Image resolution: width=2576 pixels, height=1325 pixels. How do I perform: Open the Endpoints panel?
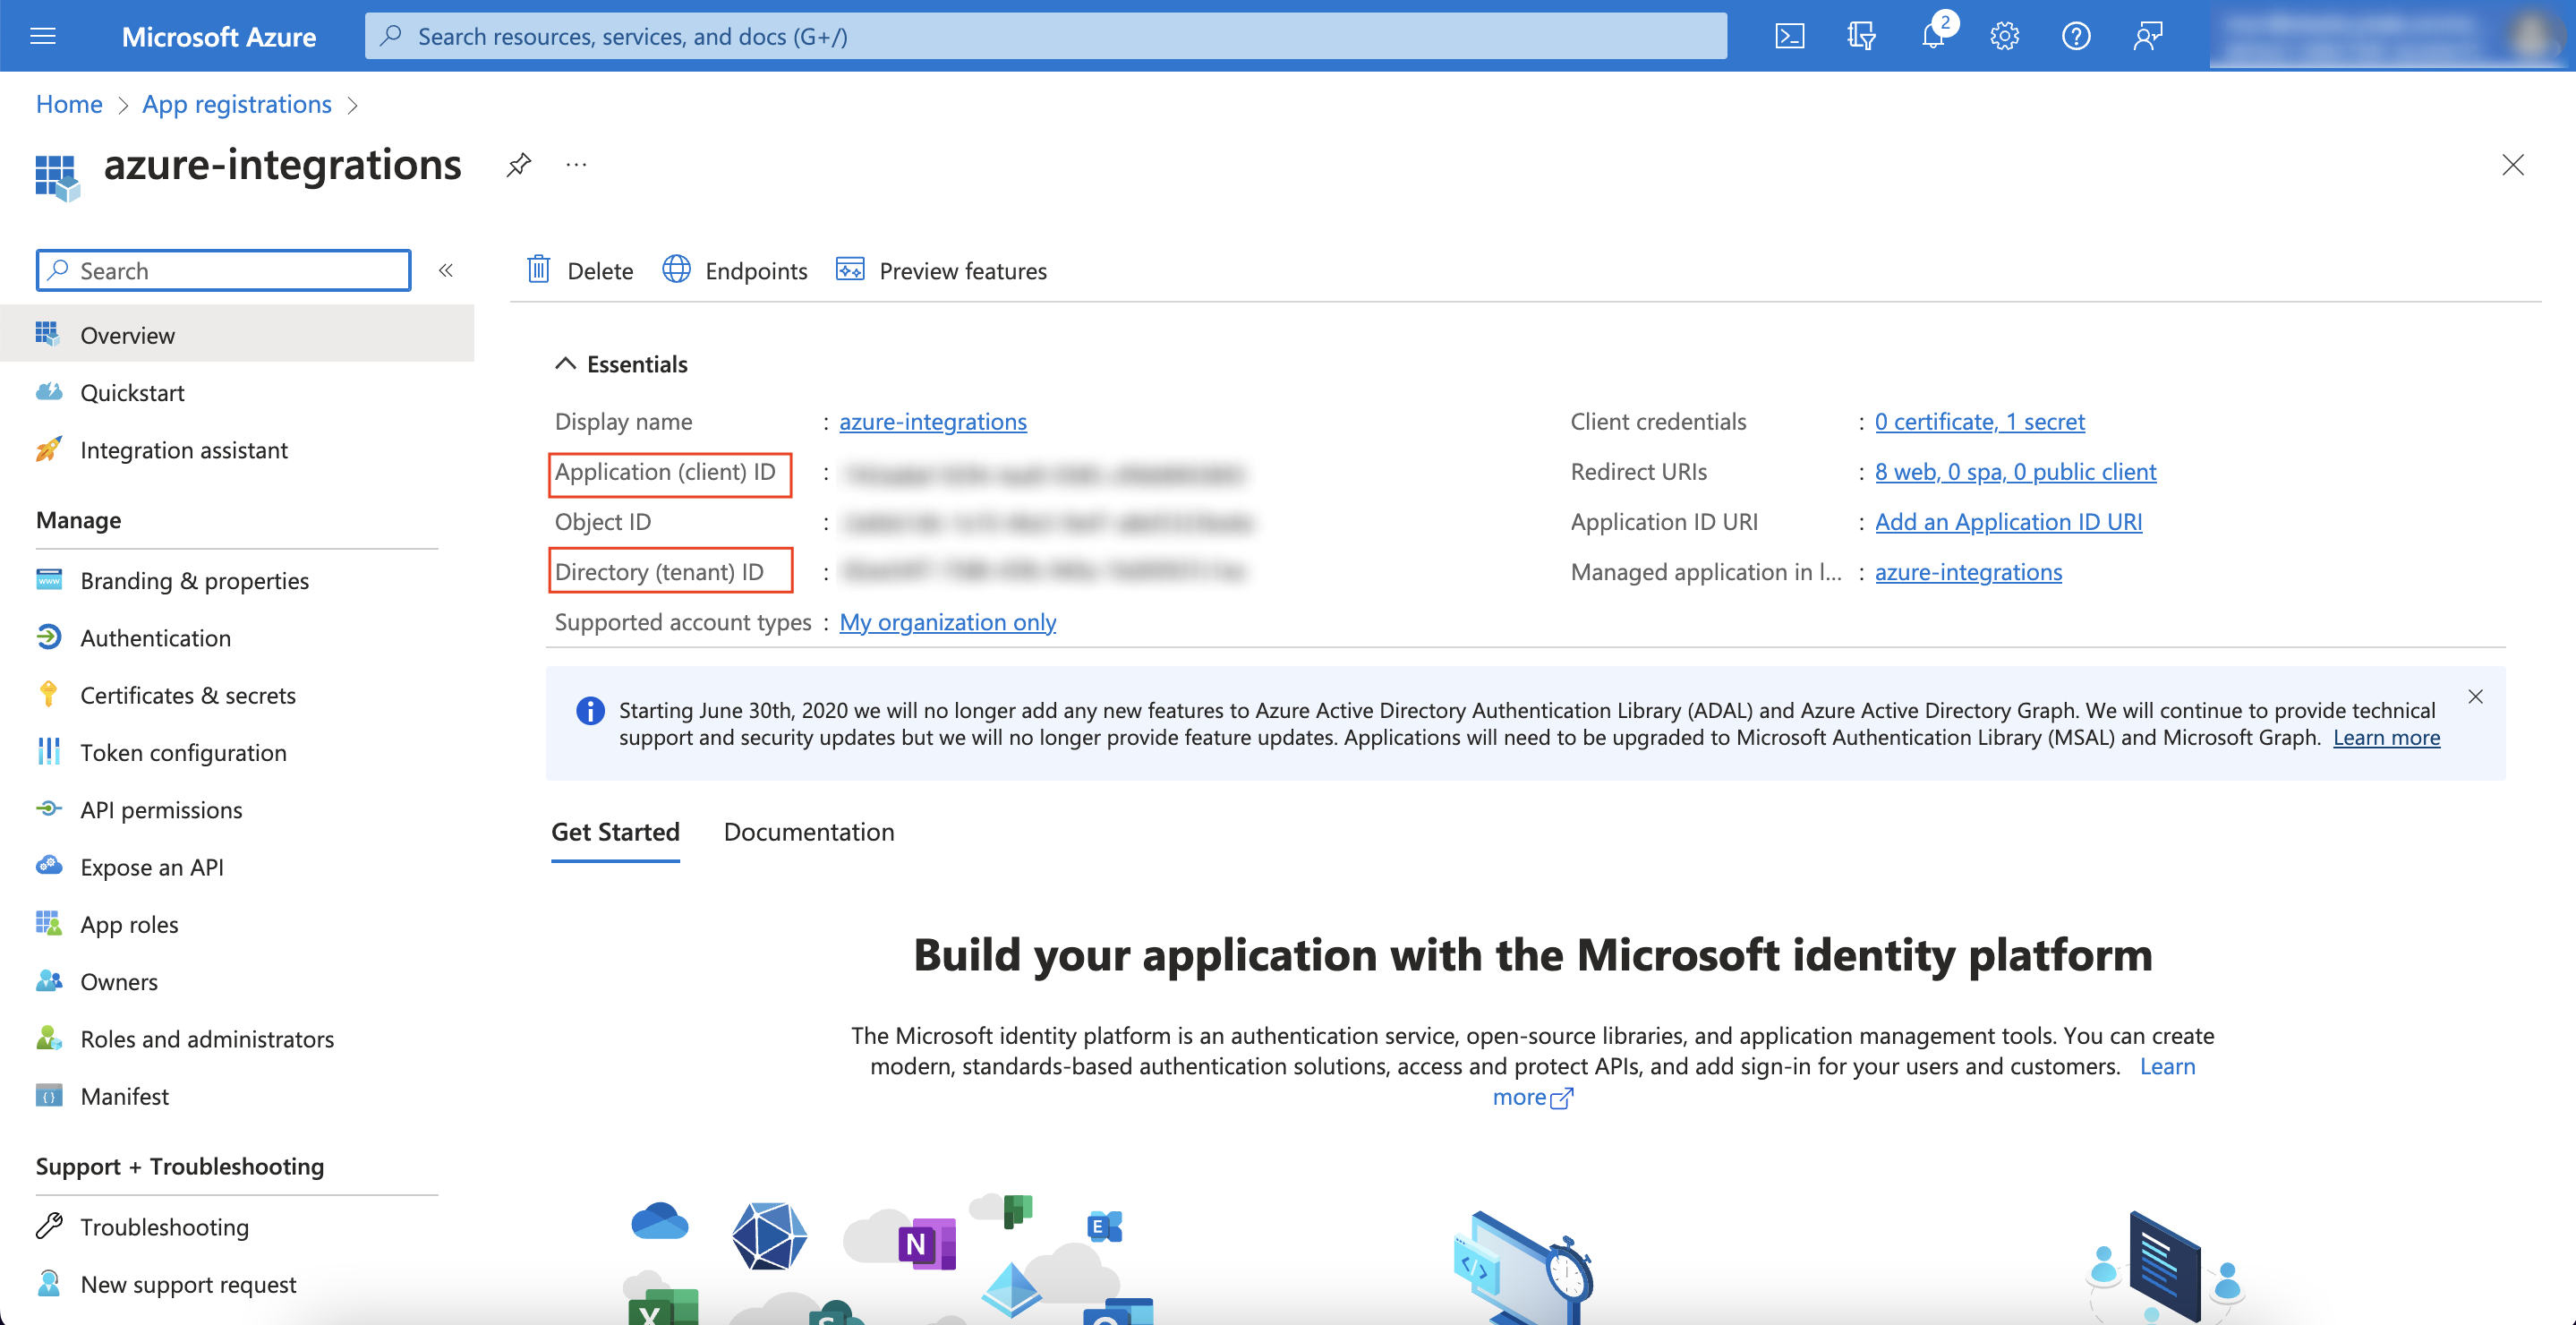point(735,270)
